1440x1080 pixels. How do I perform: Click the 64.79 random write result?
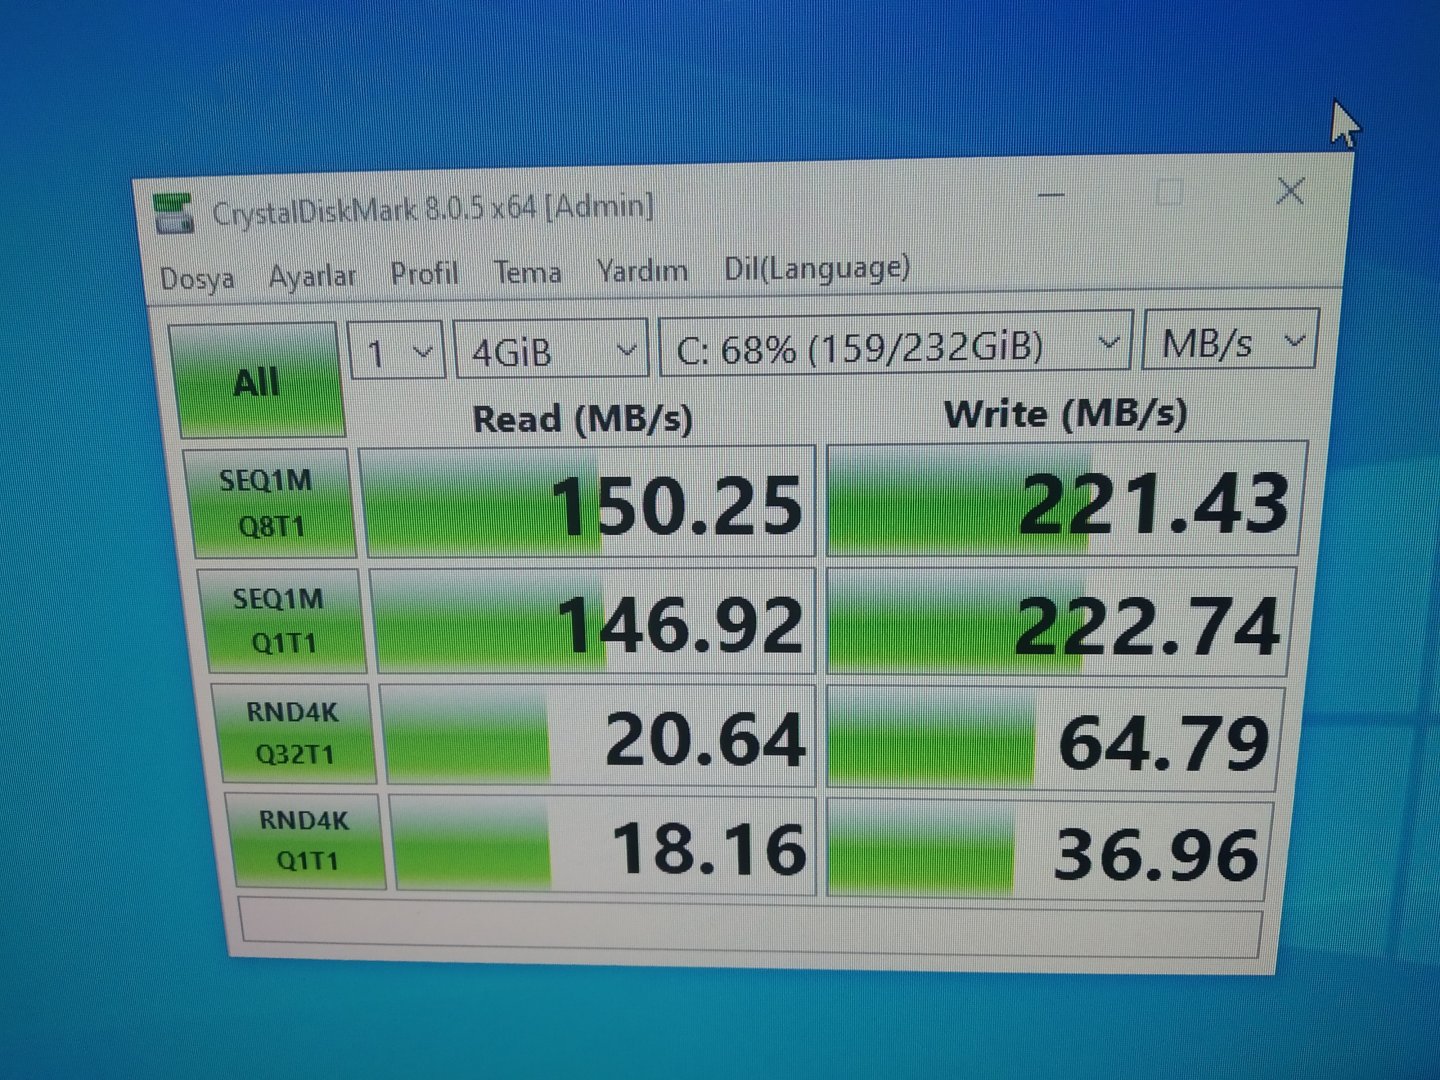[x=1056, y=740]
